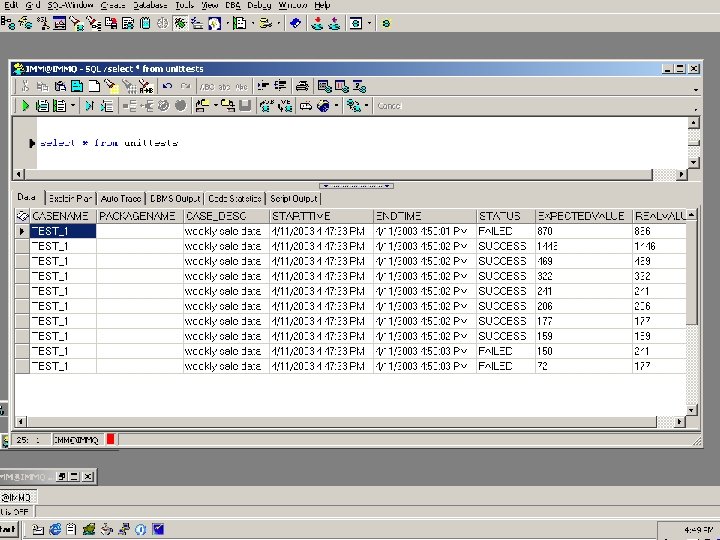Image resolution: width=720 pixels, height=540 pixels.
Task: Click the lowercase abc conversion icon
Action: [x=224, y=86]
